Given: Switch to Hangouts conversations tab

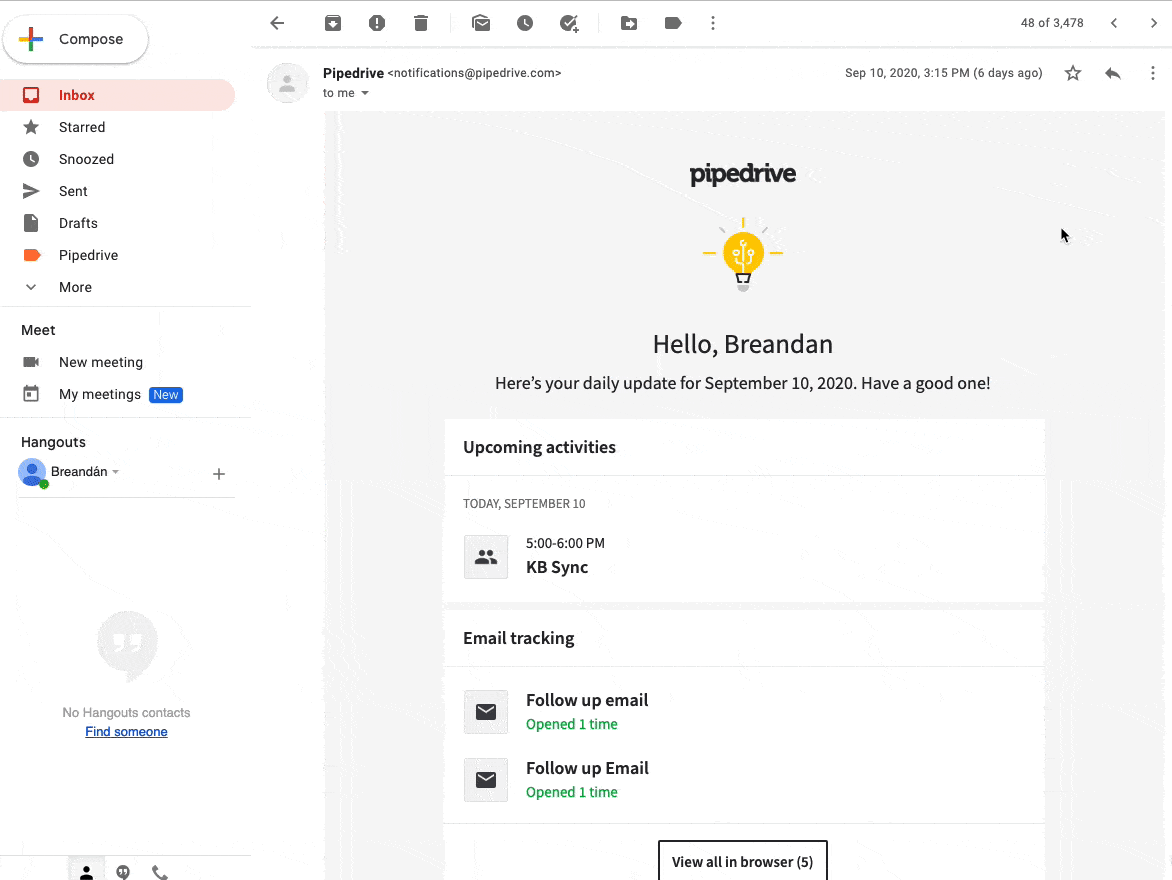Looking at the screenshot, I should [123, 871].
